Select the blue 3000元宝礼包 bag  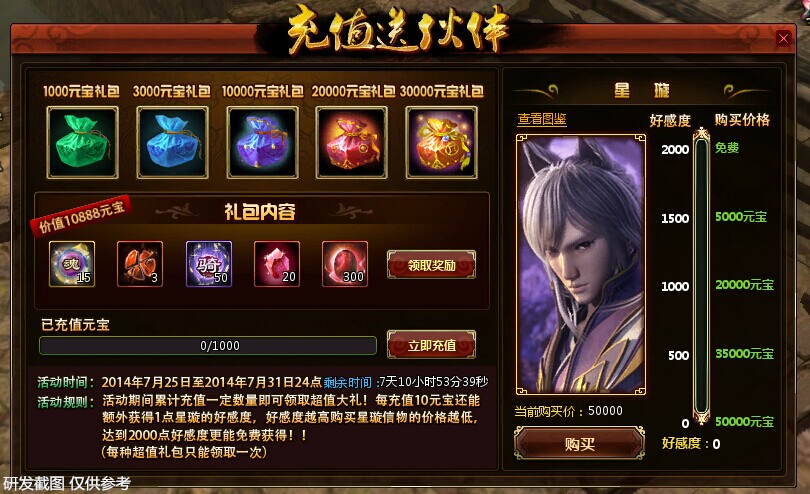coord(173,143)
